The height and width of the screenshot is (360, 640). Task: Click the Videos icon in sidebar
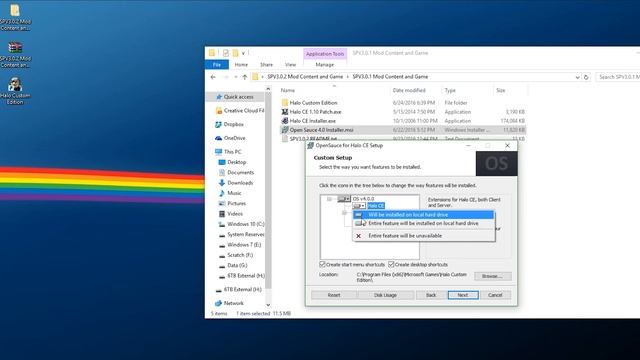point(222,214)
